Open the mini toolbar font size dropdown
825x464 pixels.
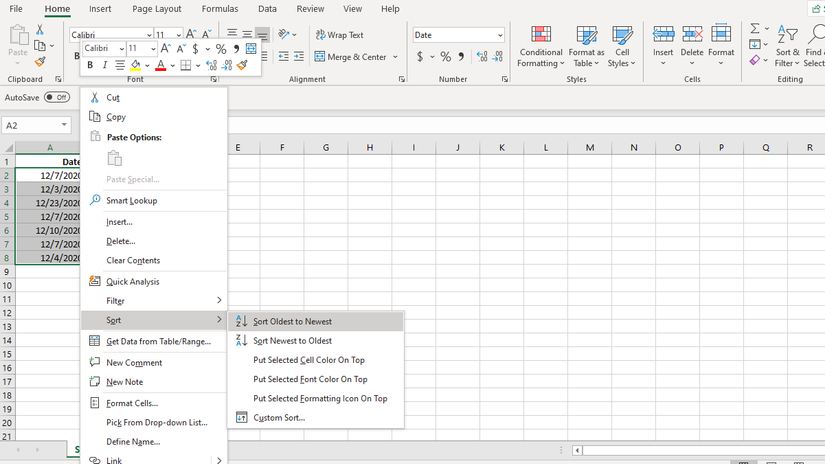click(x=151, y=48)
